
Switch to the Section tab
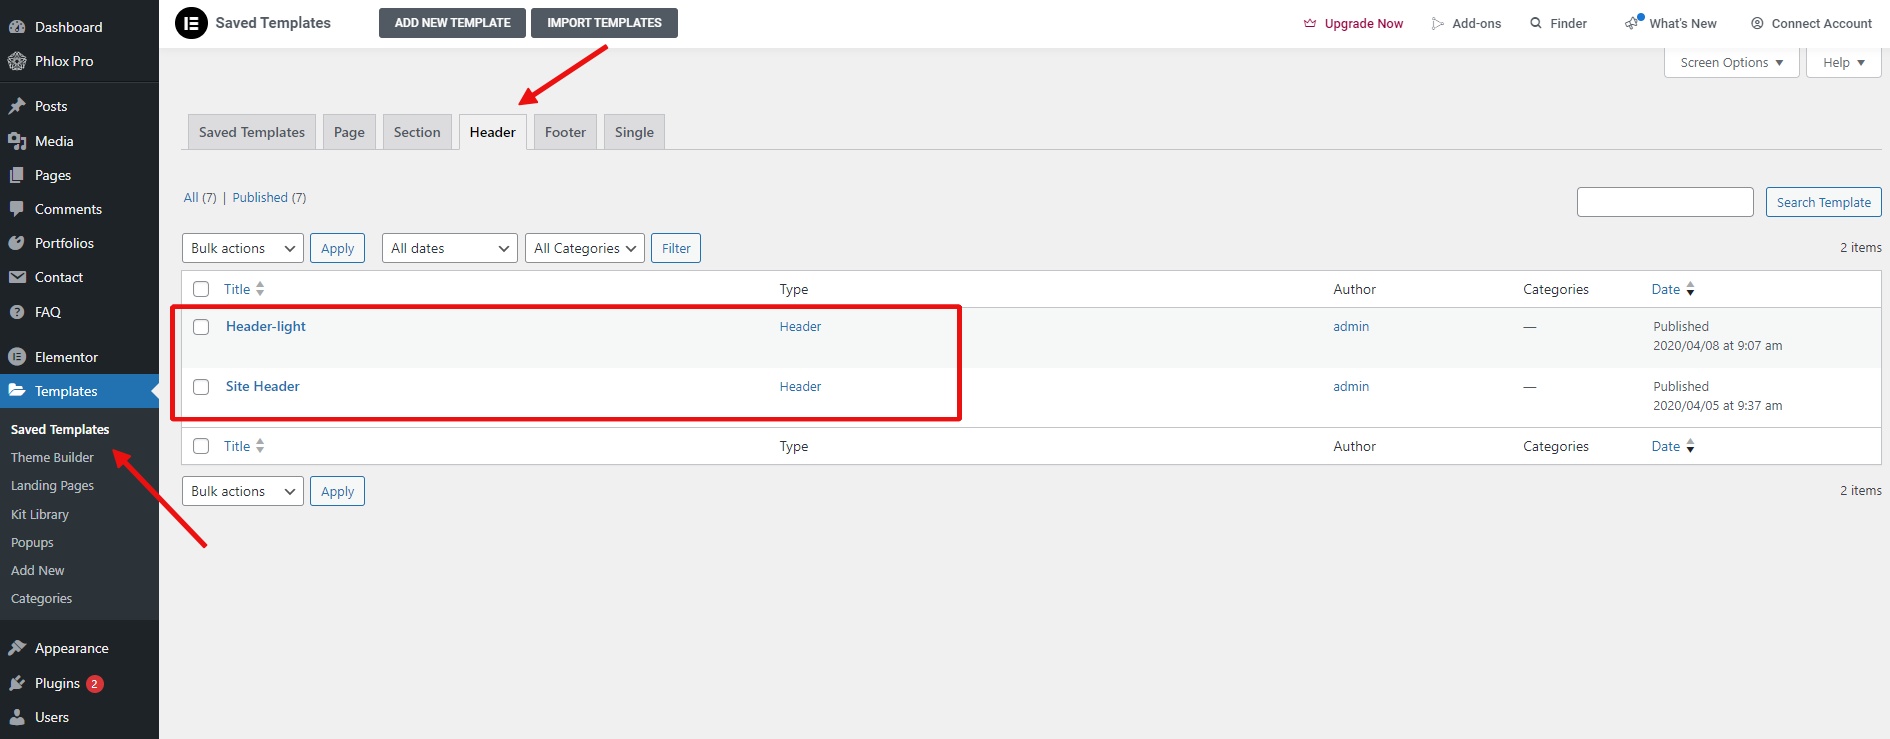pos(417,132)
